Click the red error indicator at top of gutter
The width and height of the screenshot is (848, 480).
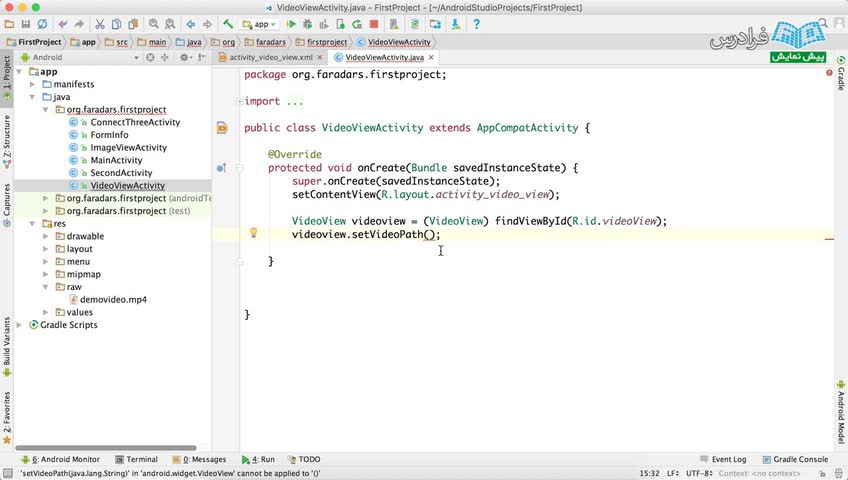[829, 72]
